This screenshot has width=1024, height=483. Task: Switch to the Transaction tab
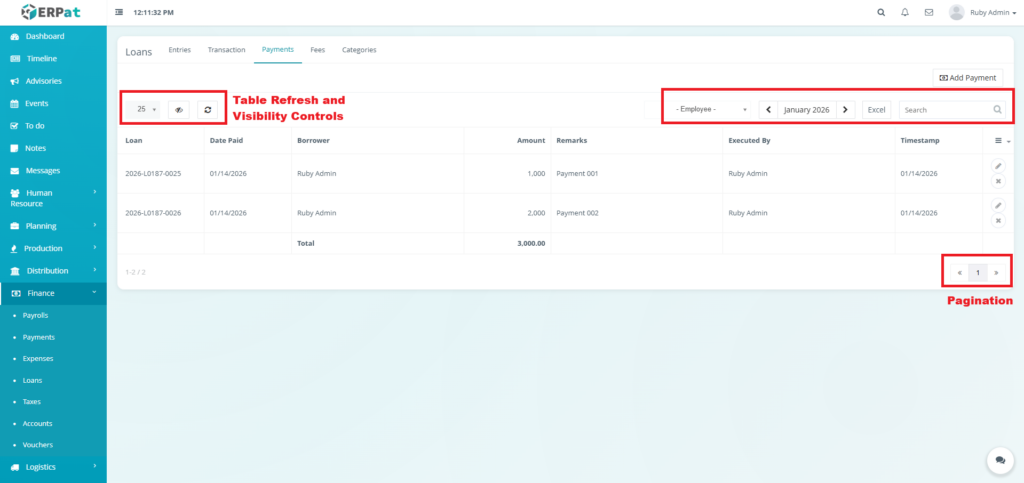(x=226, y=49)
